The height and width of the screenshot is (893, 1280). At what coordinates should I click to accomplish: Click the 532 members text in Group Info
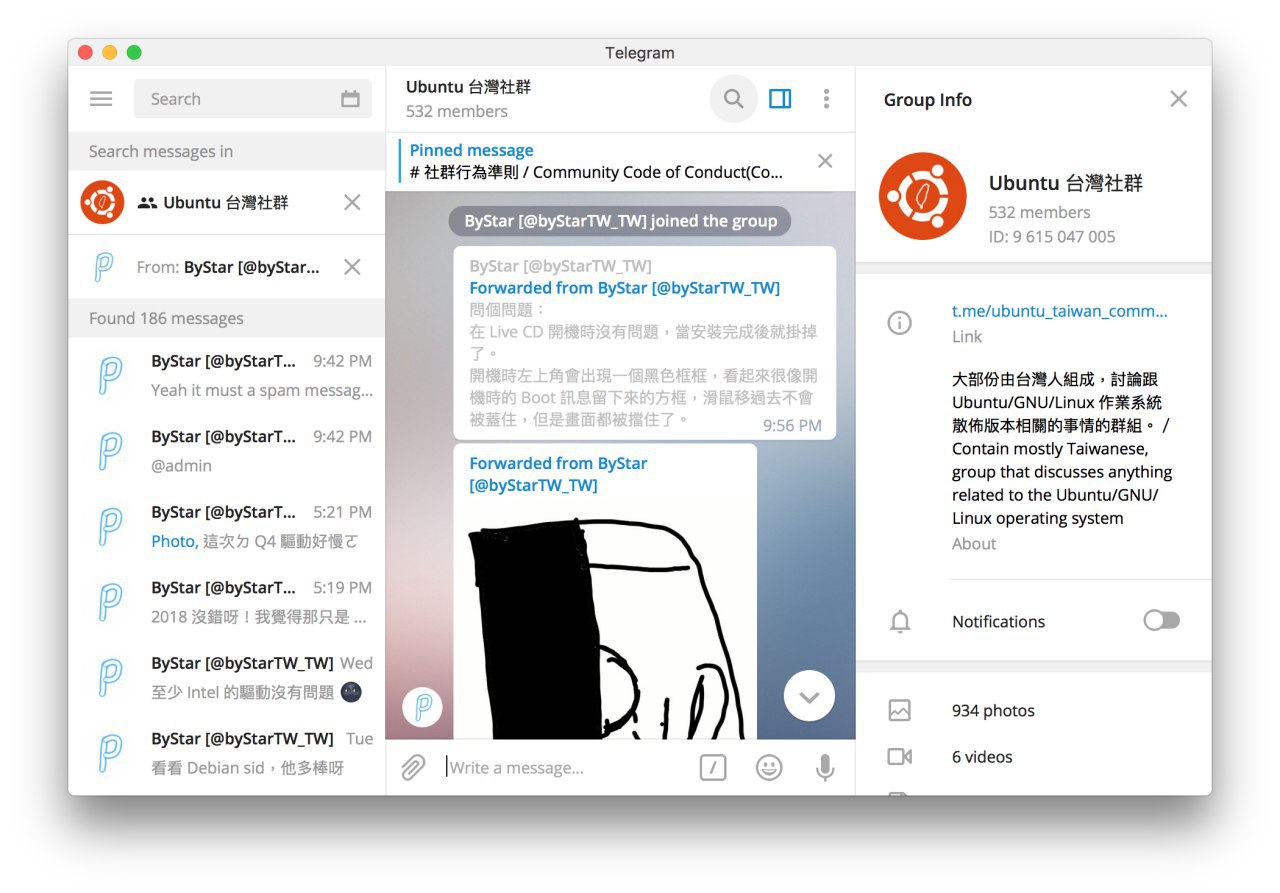coord(1039,212)
